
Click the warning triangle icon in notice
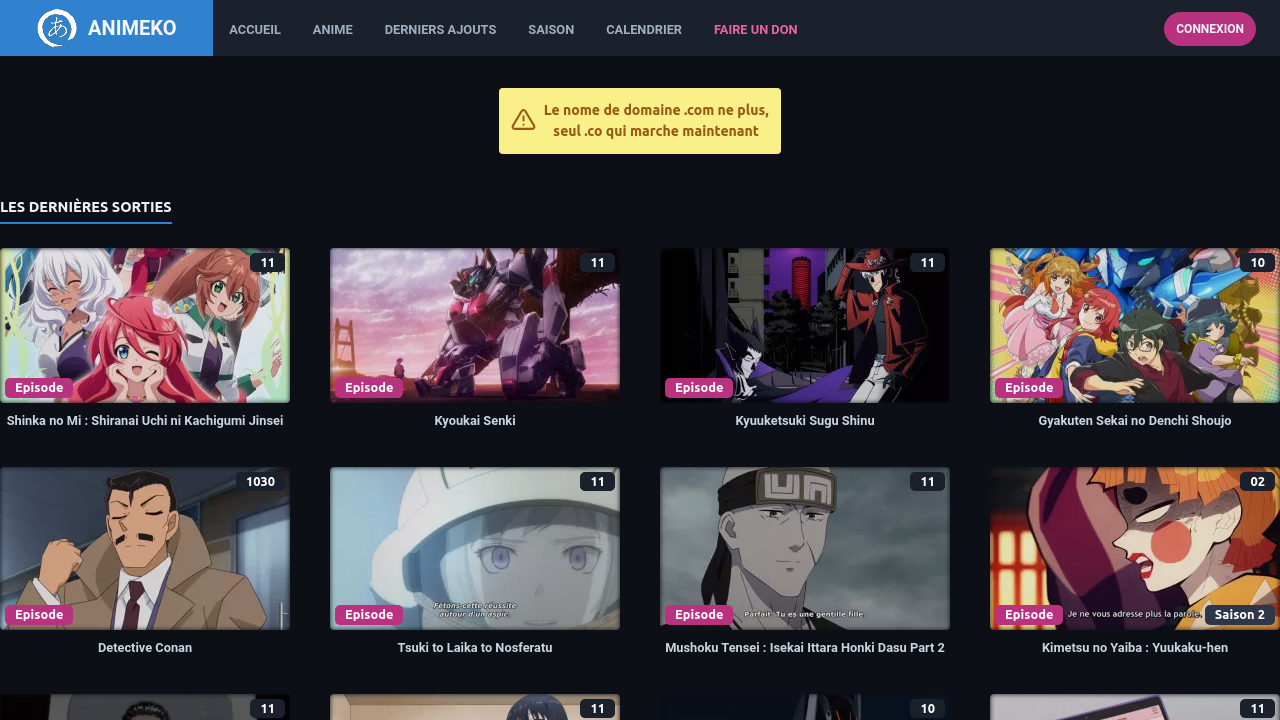[x=523, y=120]
